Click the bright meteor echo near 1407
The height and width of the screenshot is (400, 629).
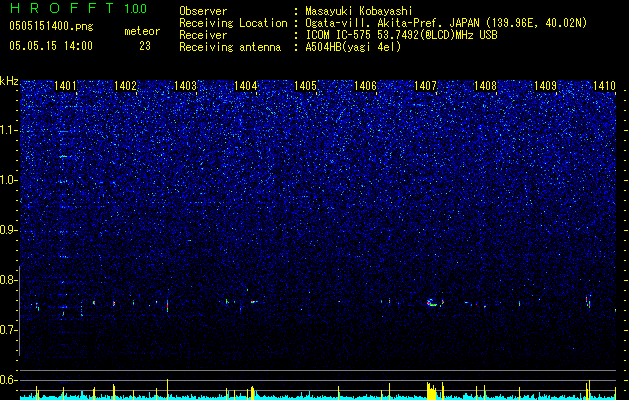point(432,303)
